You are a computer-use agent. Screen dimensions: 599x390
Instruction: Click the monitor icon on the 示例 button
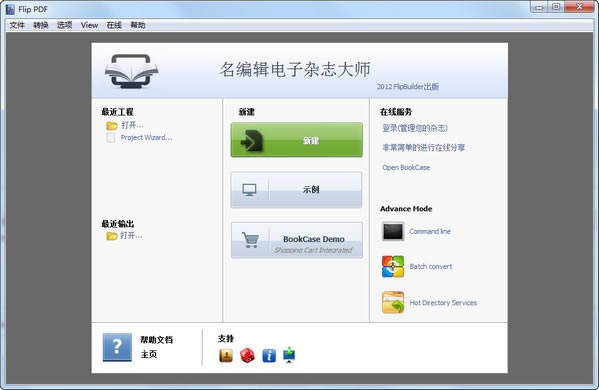click(x=249, y=190)
